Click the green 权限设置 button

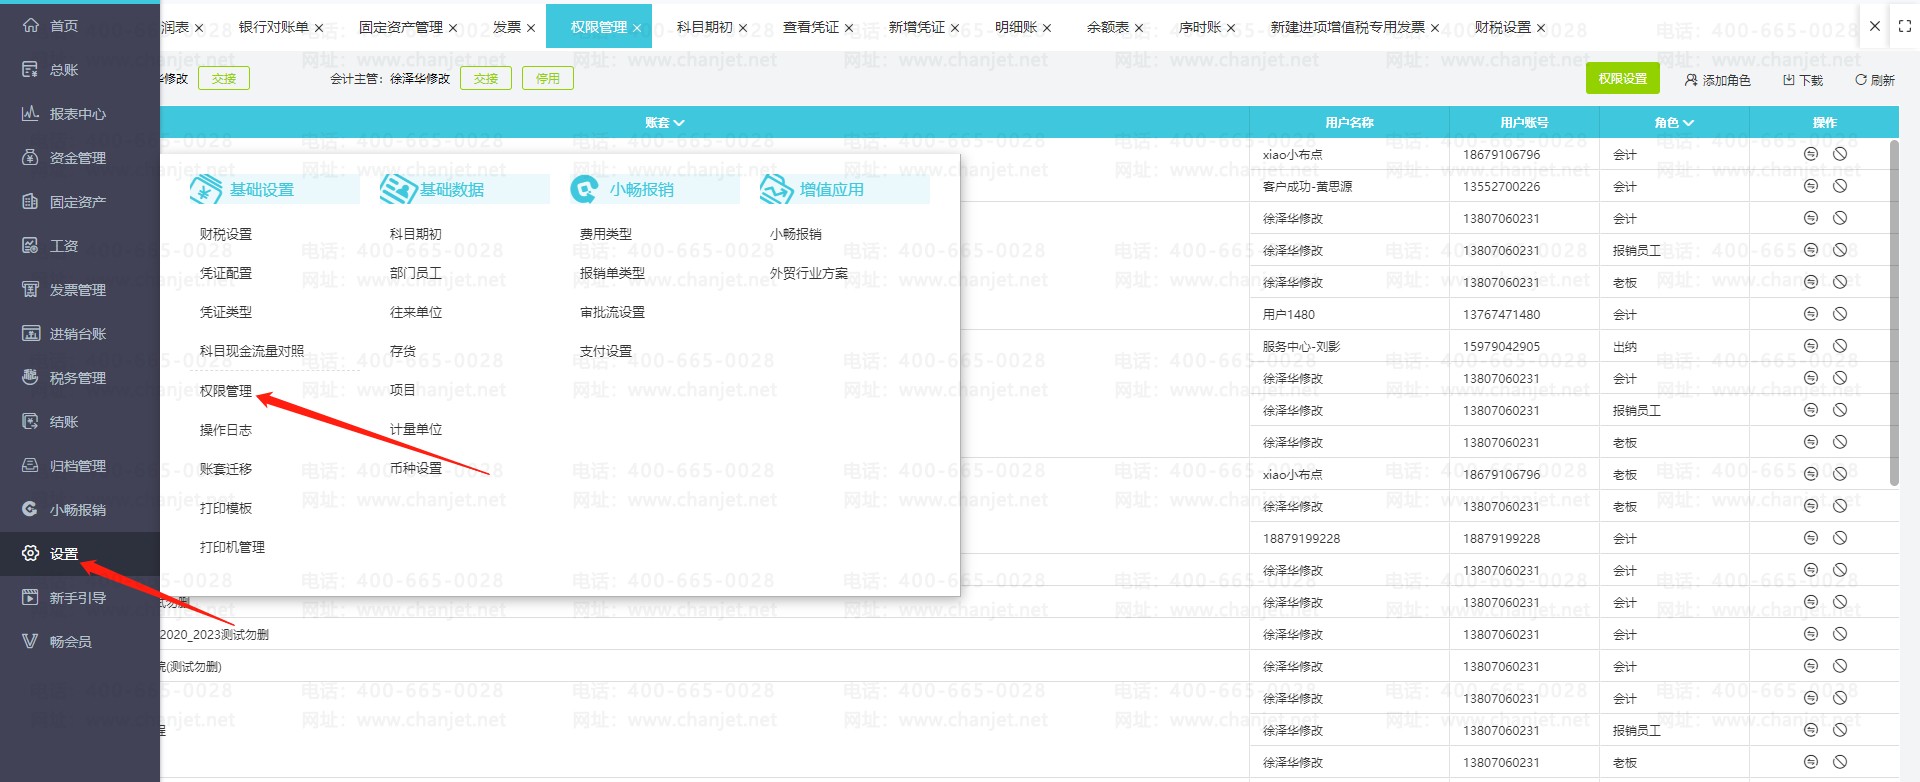1622,79
